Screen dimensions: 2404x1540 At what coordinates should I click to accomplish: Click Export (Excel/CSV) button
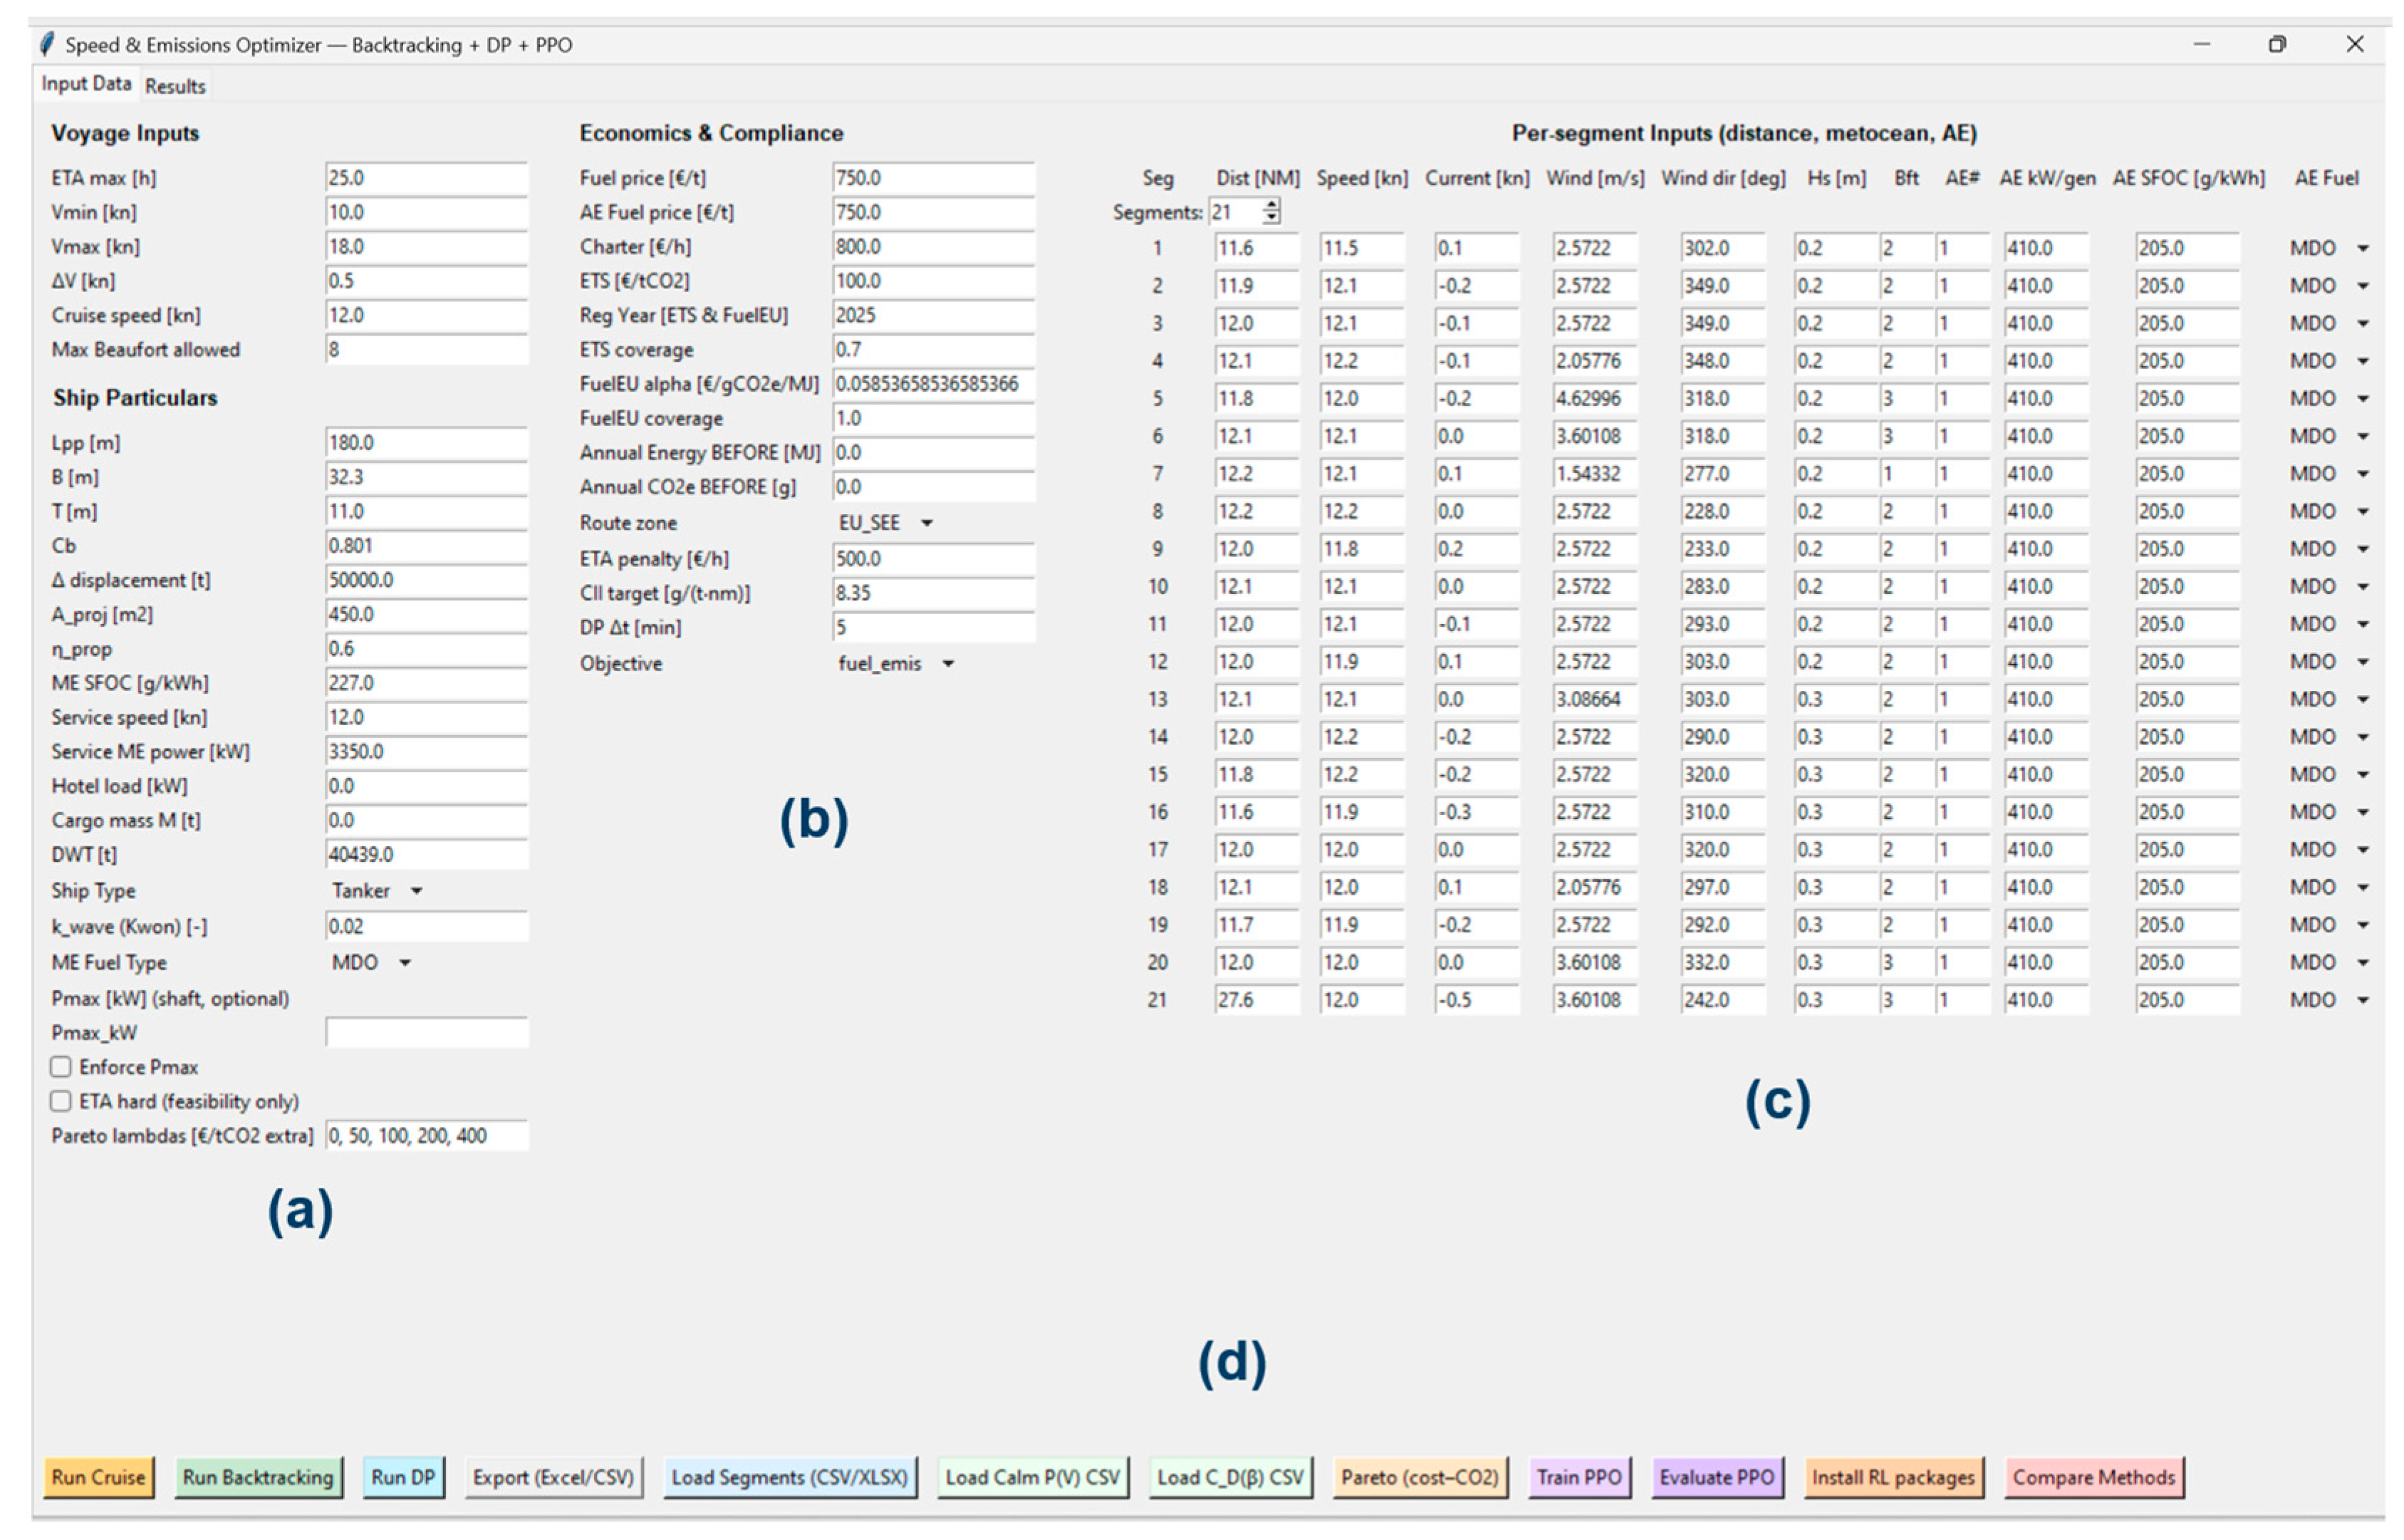coord(553,1477)
